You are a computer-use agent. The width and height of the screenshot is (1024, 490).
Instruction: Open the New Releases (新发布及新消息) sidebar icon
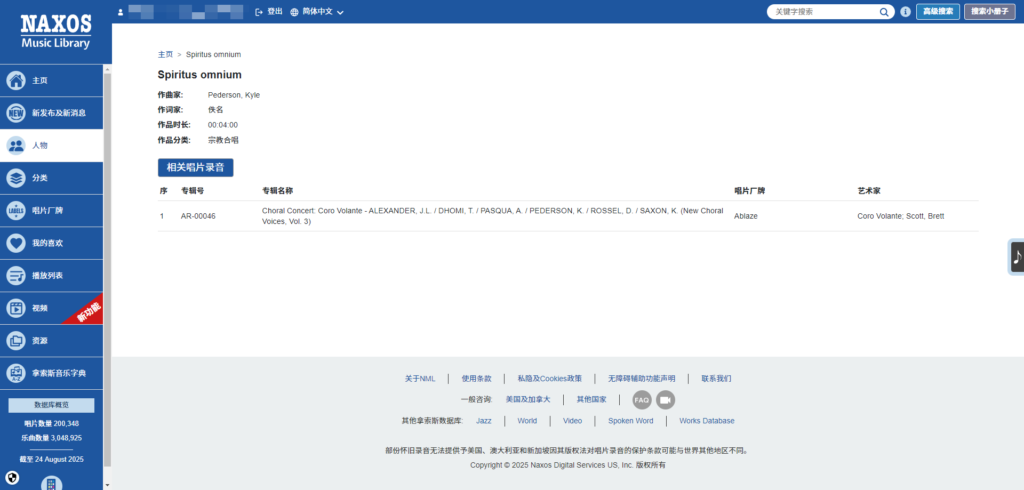tap(16, 113)
